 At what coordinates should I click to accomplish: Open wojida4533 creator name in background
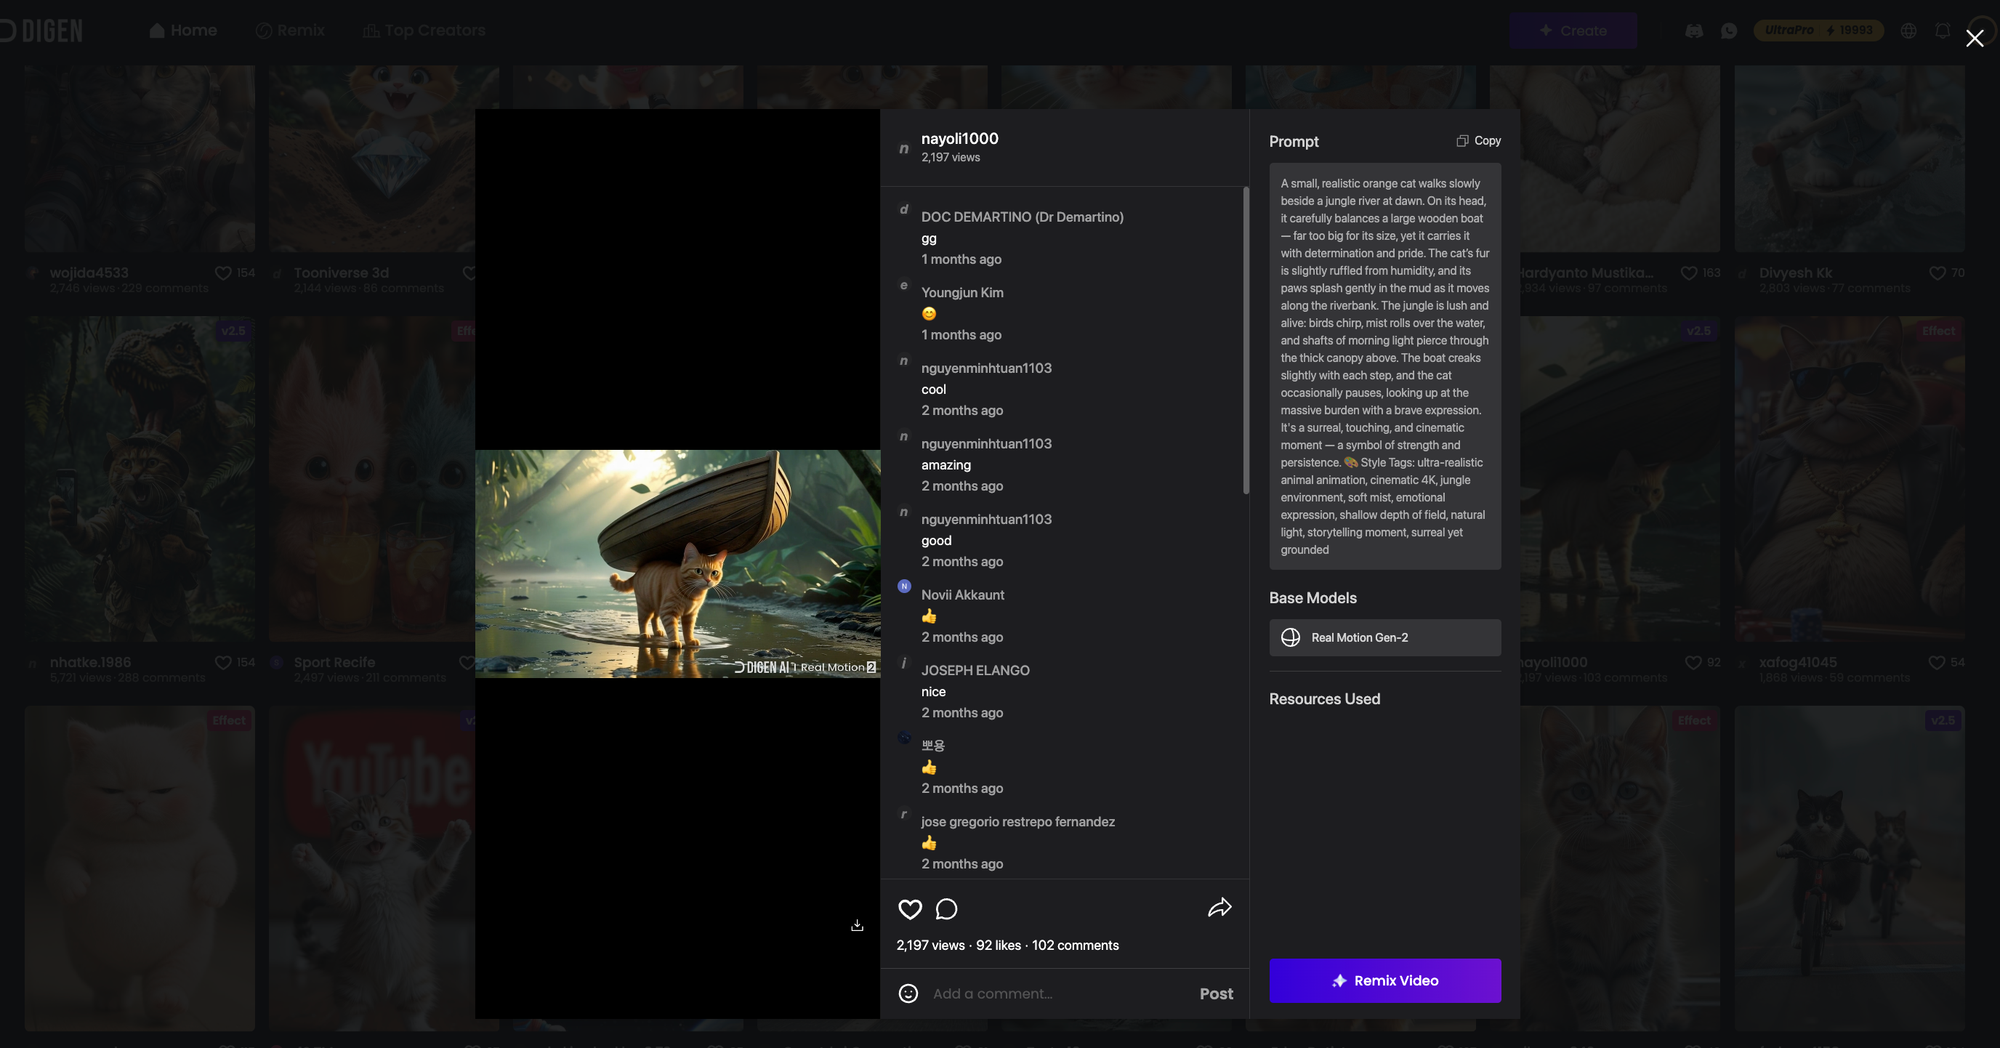pyautogui.click(x=89, y=273)
